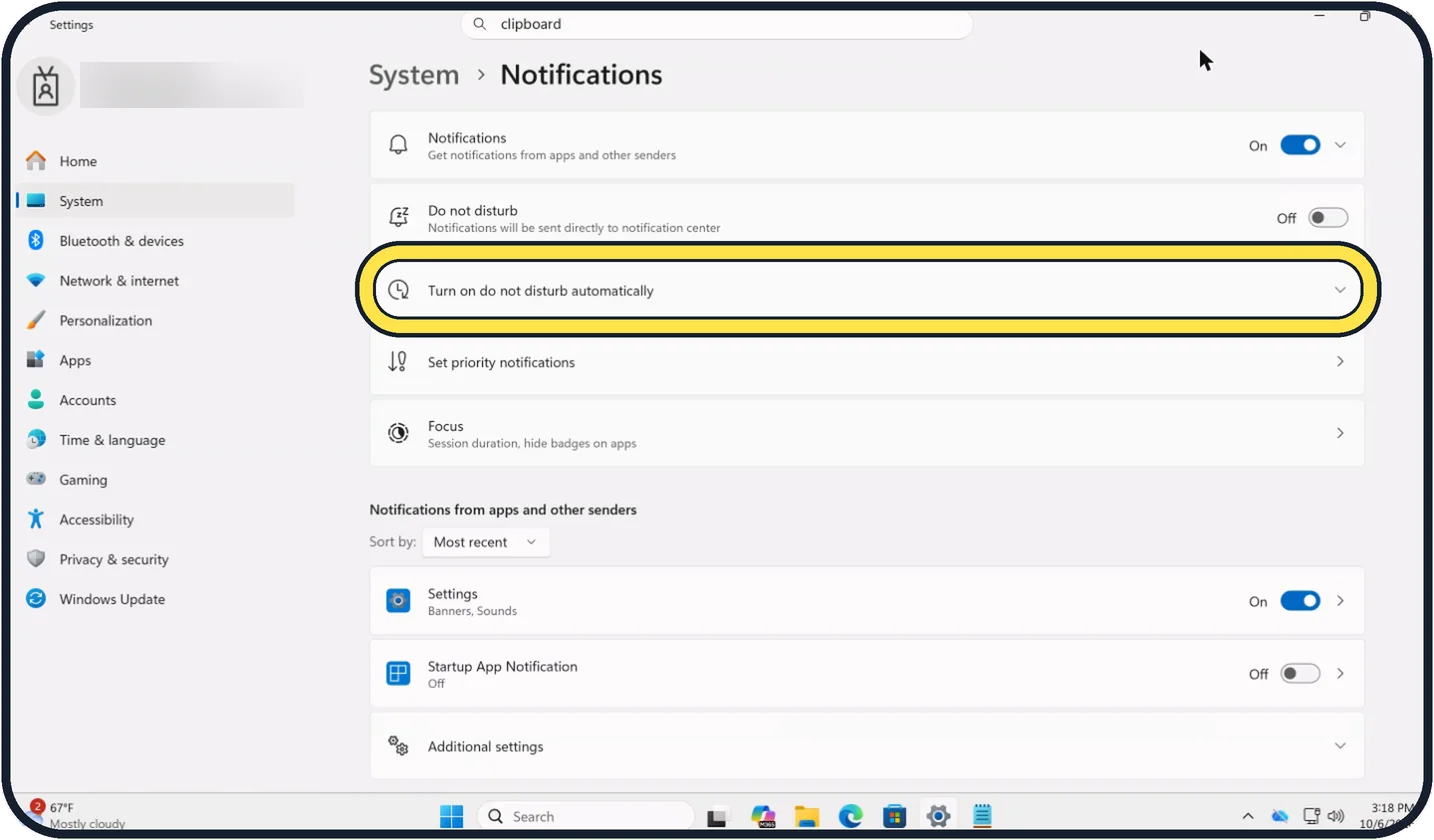The height and width of the screenshot is (840, 1434).
Task: Open Set priority notifications chevron
Action: click(x=1340, y=362)
